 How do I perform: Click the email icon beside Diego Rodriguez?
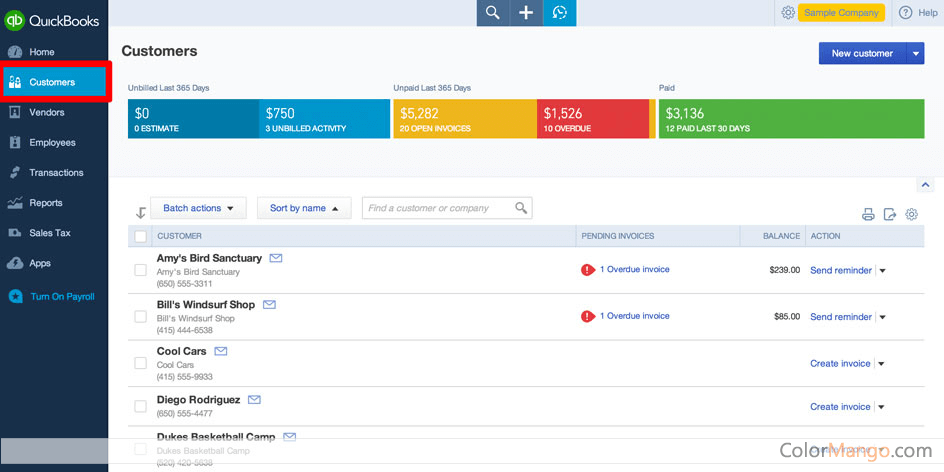point(254,399)
